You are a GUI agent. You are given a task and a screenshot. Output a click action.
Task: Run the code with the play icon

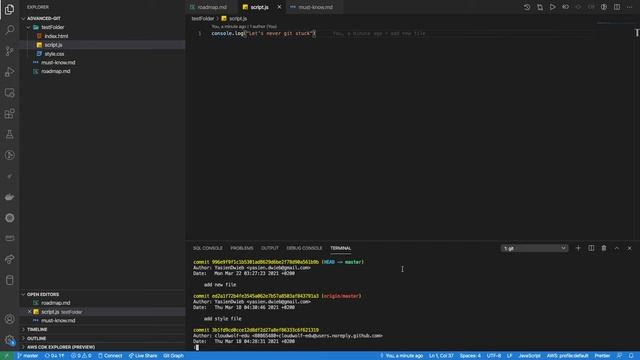pos(552,7)
